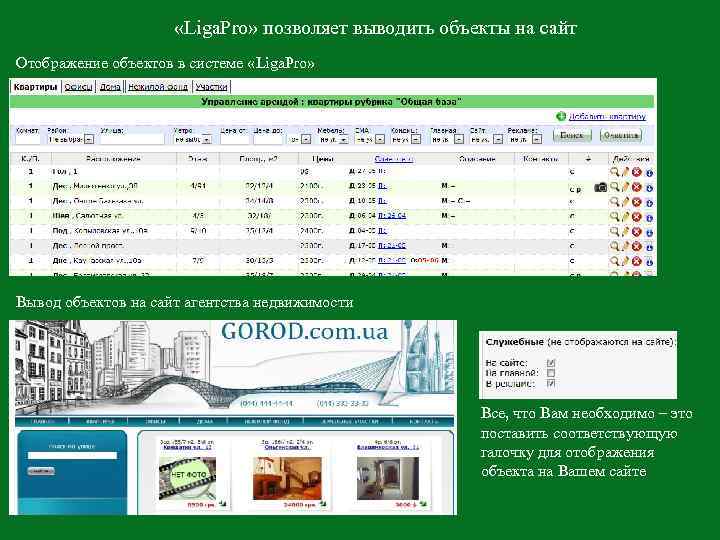
Task: Follow the Добавить квартиру link
Action: click(607, 117)
